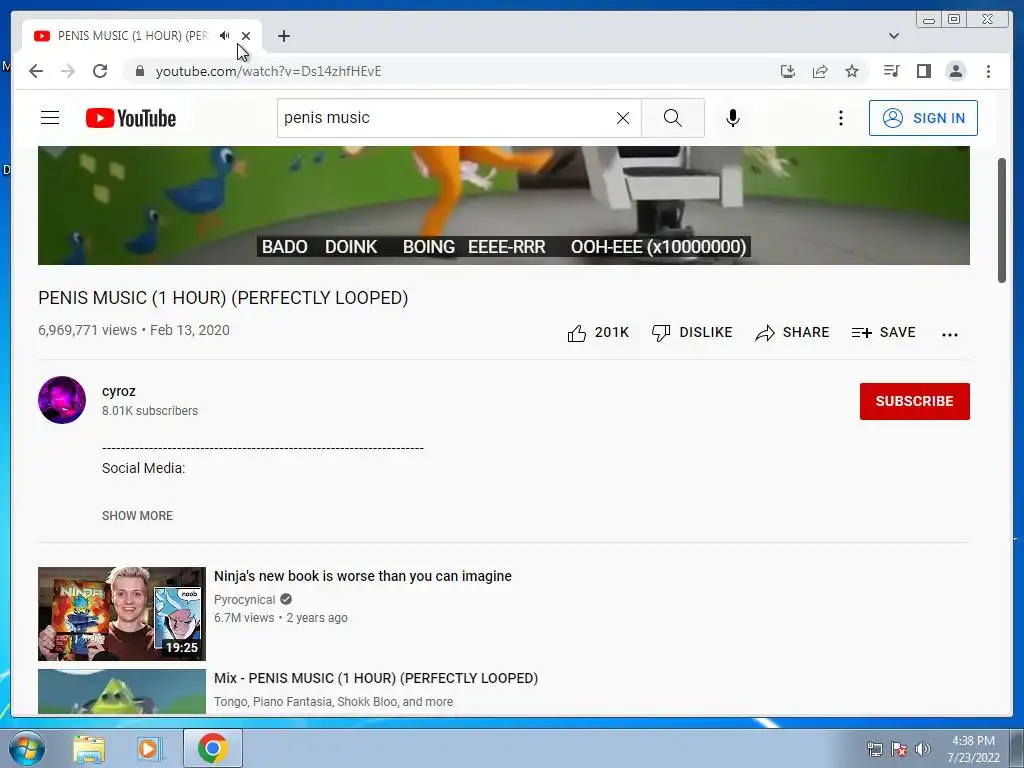Launch Windows Media Player from taskbar
The height and width of the screenshot is (768, 1024).
(x=148, y=748)
